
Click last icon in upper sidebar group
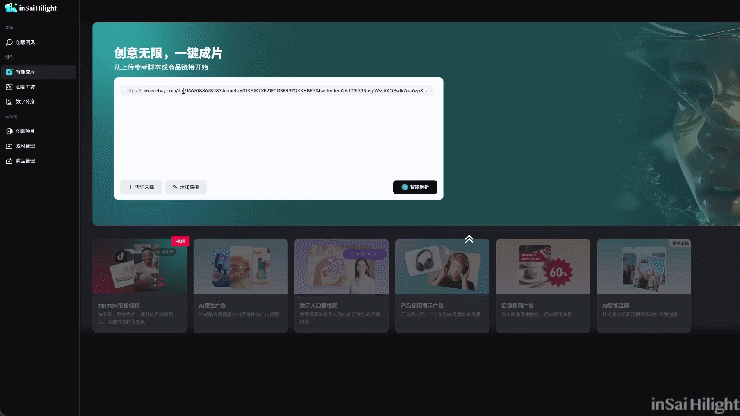9,101
